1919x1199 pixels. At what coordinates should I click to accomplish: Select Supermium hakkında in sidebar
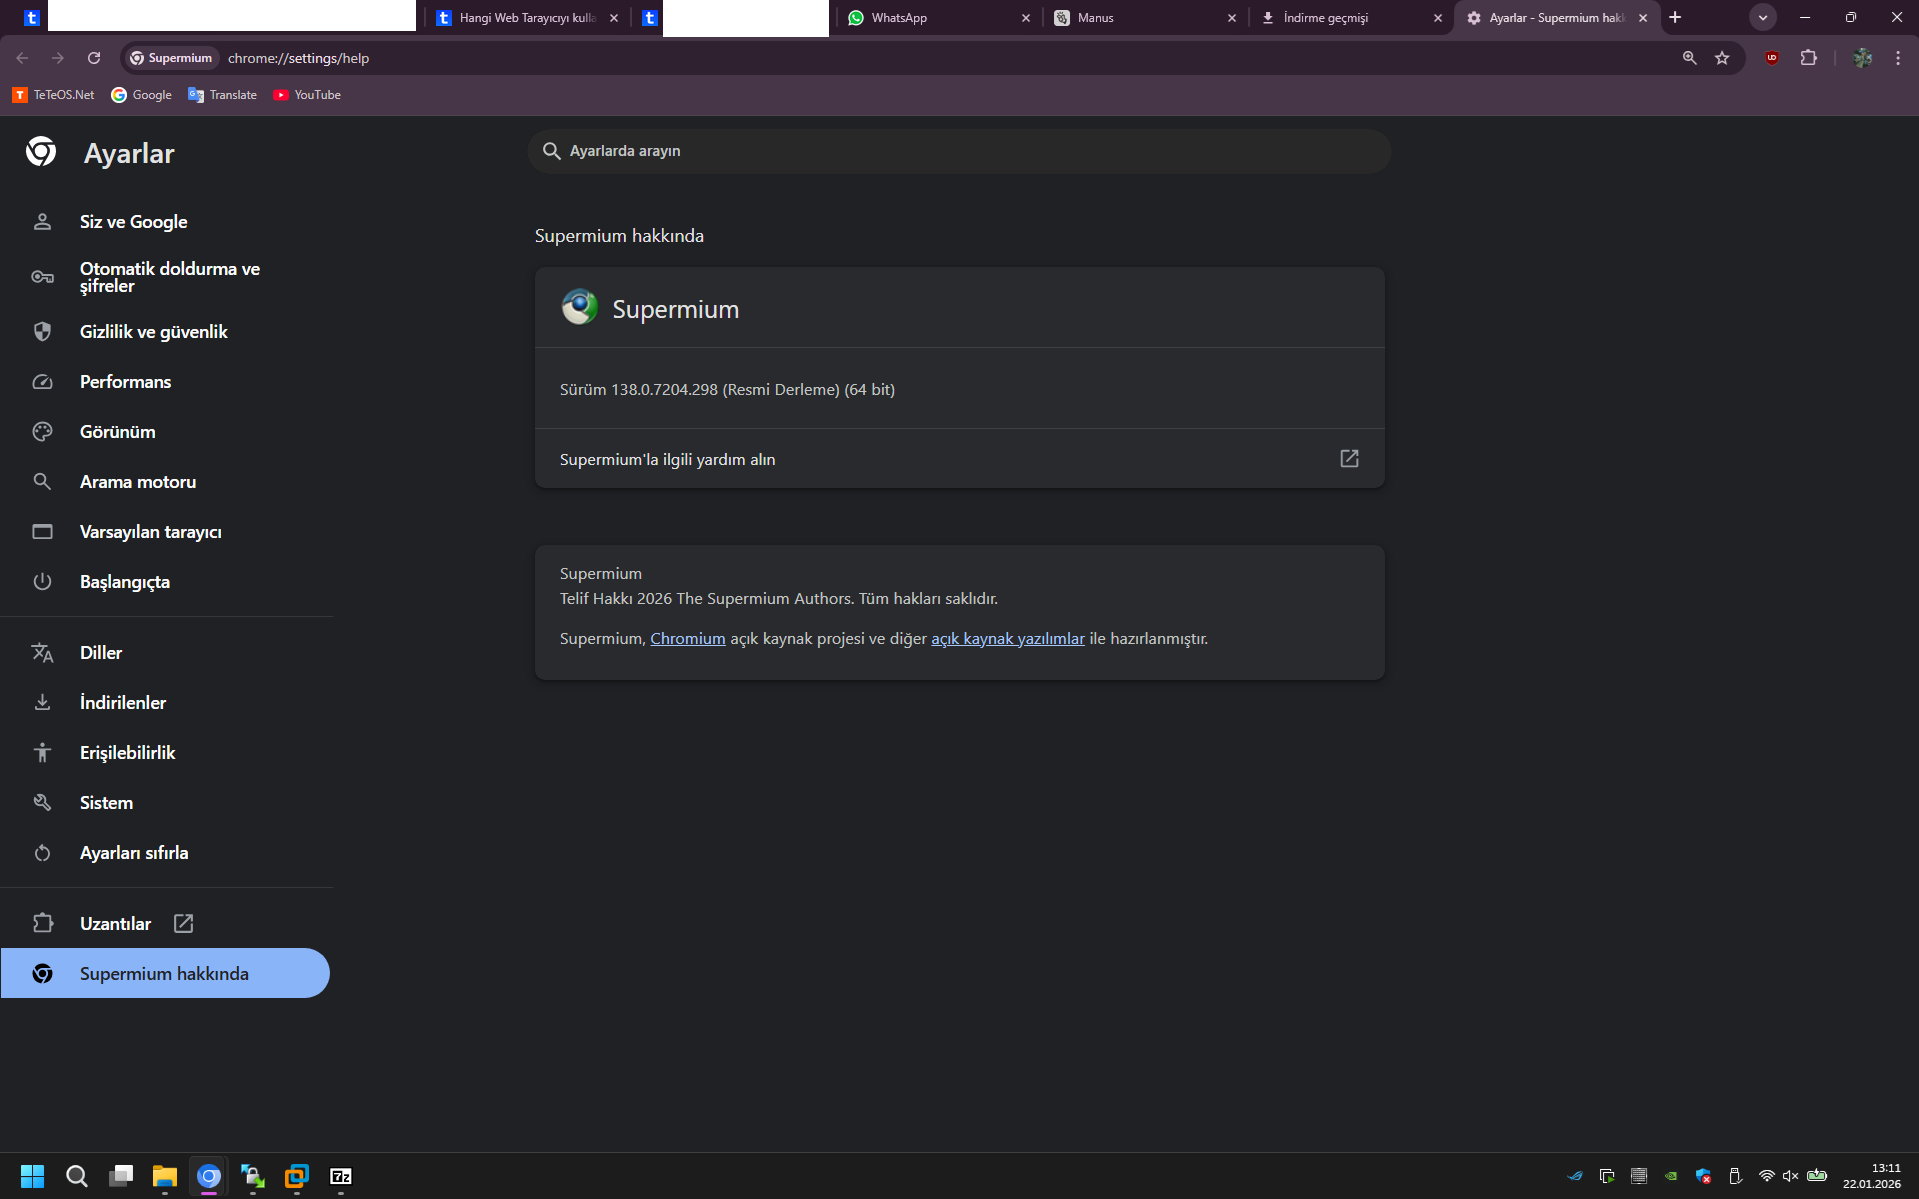point(165,973)
